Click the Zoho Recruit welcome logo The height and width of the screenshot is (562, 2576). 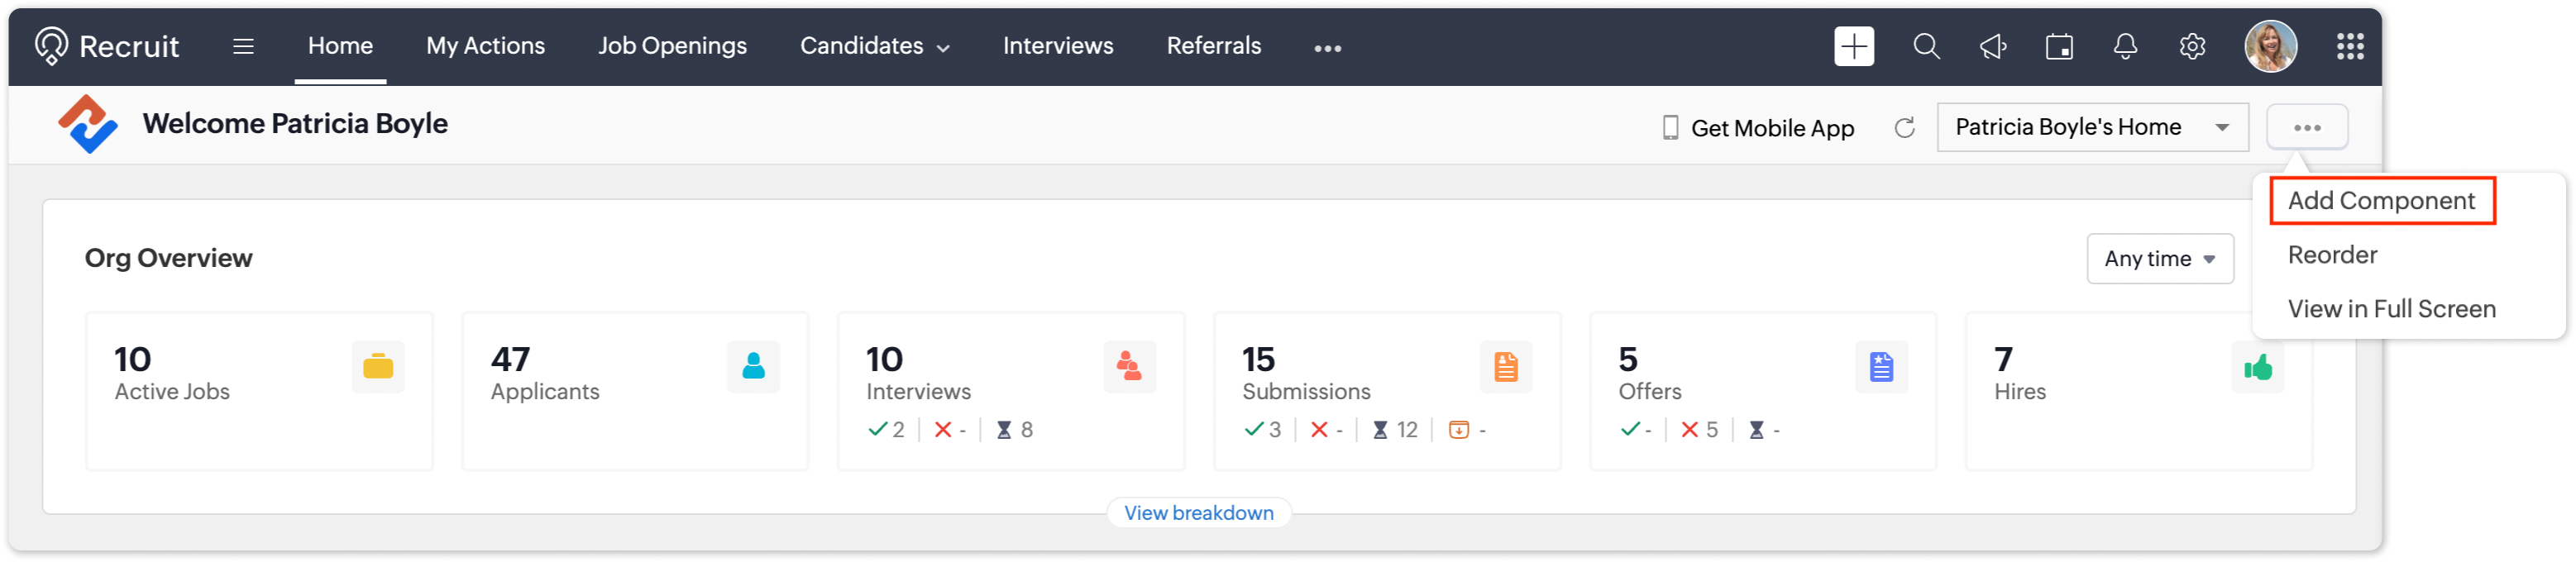87,124
